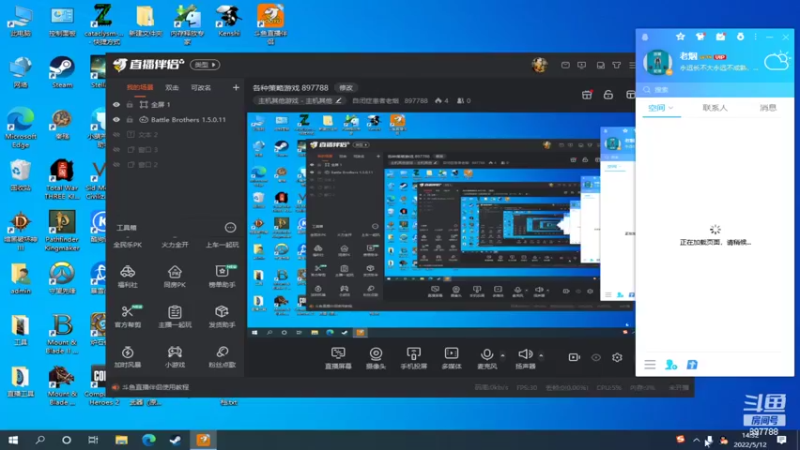Open the QQ main menu hamburger icon

tap(649, 365)
